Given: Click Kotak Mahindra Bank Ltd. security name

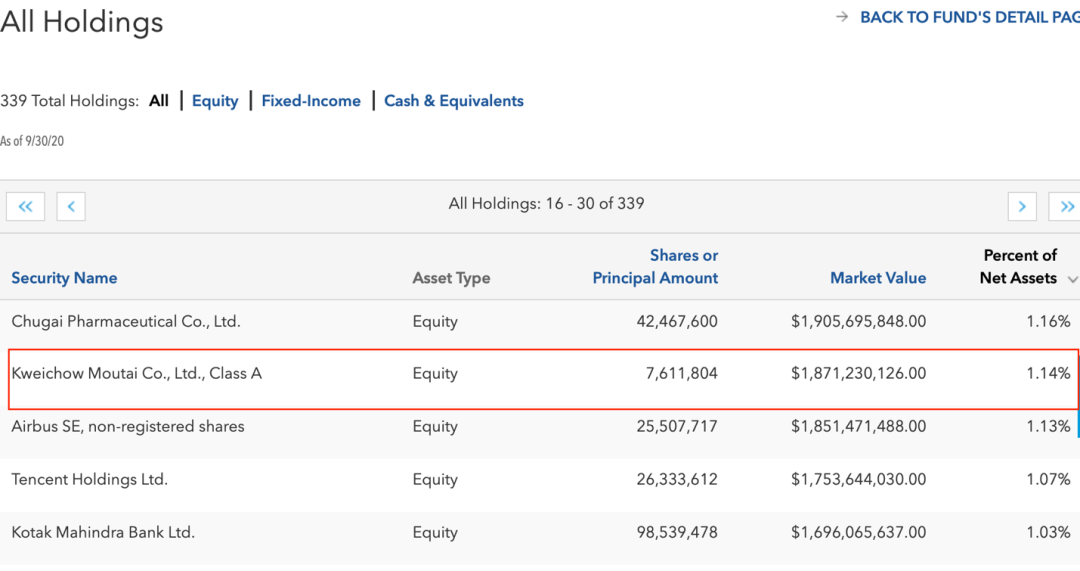Looking at the screenshot, I should pos(103,533).
